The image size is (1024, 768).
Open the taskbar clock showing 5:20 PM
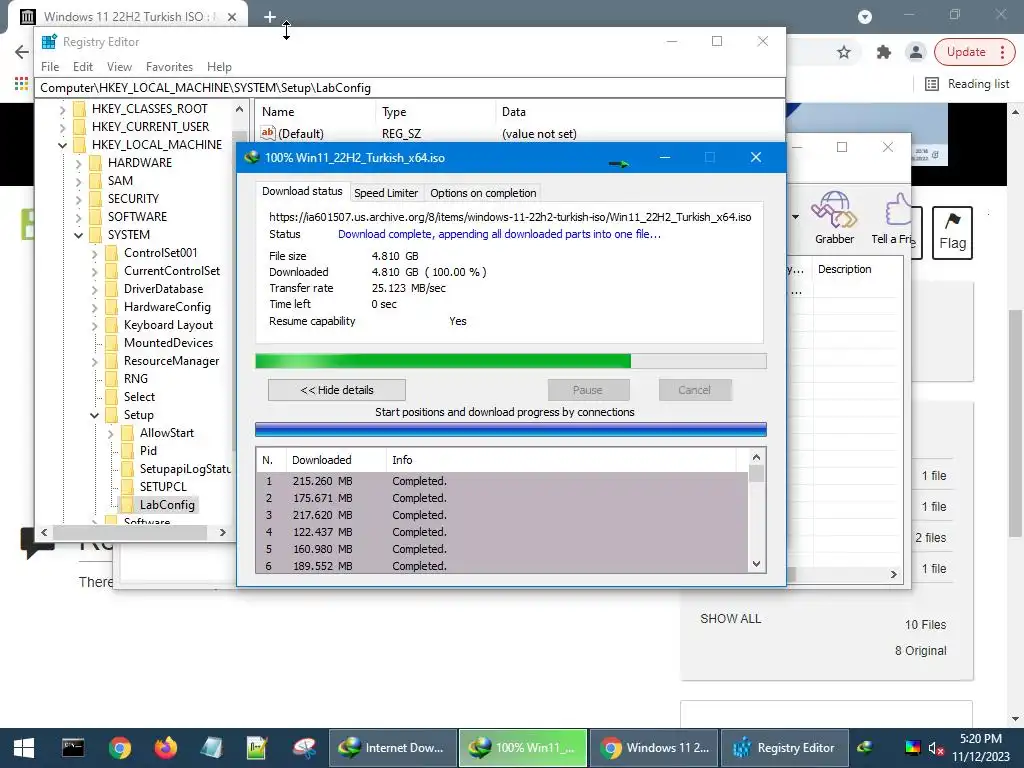click(x=980, y=748)
